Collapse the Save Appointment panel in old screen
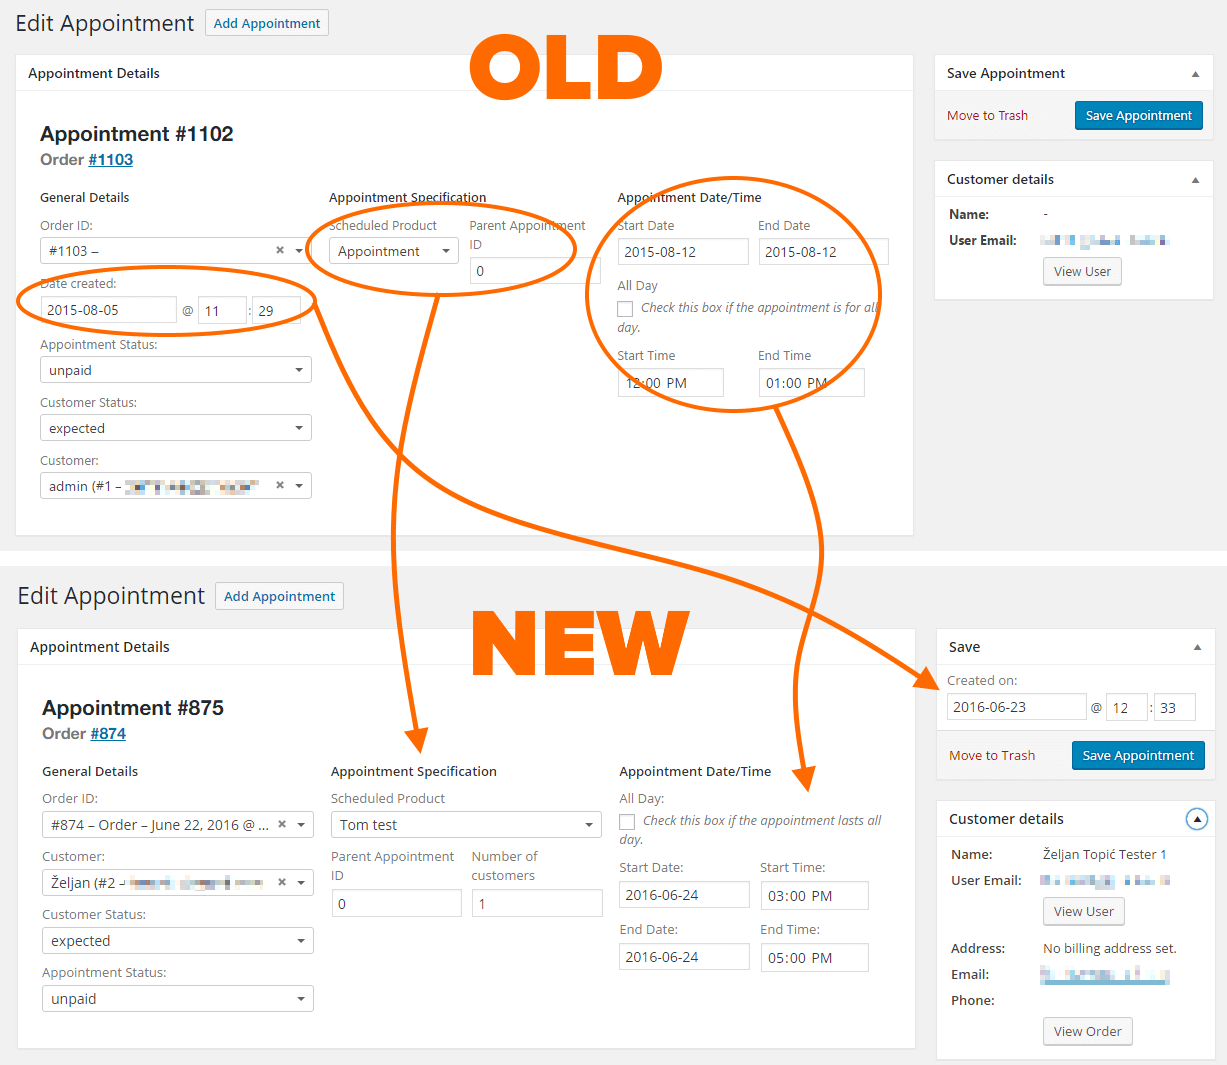Image resolution: width=1227 pixels, height=1065 pixels. (x=1195, y=74)
